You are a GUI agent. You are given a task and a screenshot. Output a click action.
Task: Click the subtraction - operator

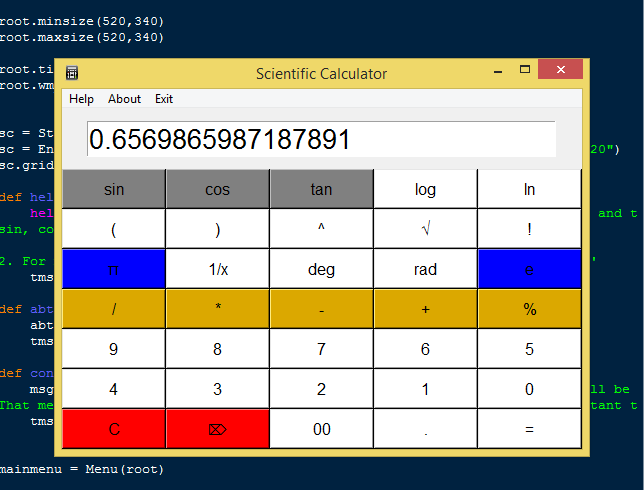pyautogui.click(x=322, y=309)
